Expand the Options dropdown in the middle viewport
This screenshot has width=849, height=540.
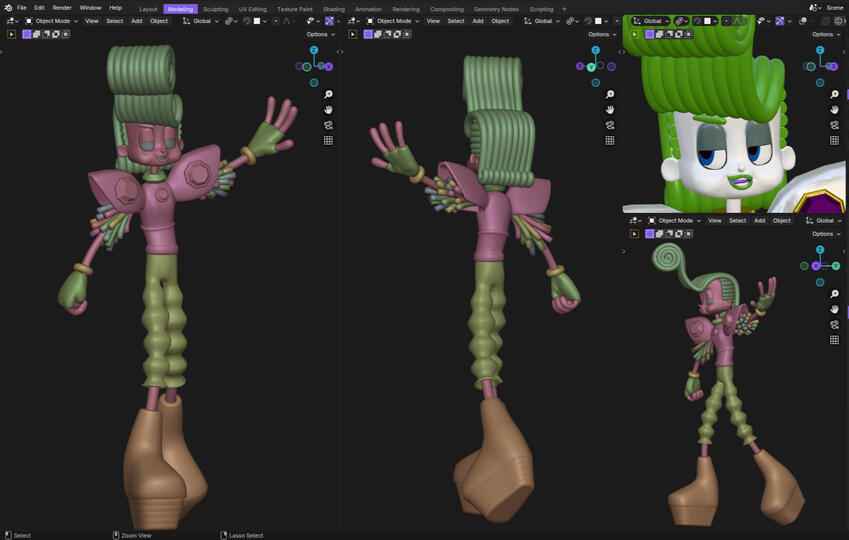(x=602, y=34)
